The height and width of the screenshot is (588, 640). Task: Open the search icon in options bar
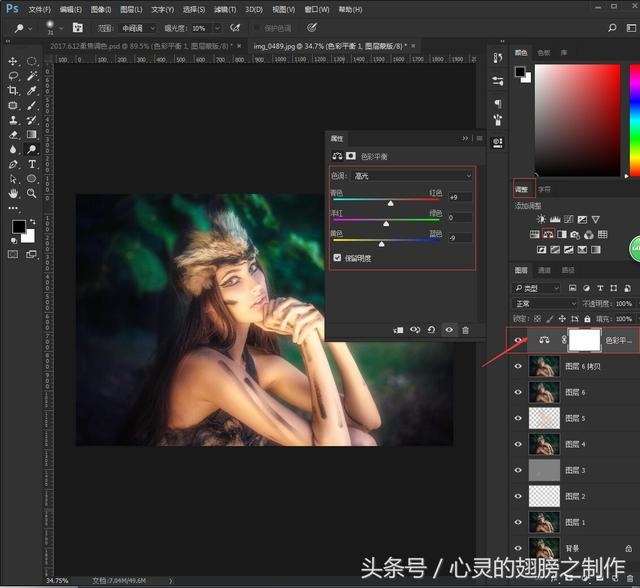point(612,28)
